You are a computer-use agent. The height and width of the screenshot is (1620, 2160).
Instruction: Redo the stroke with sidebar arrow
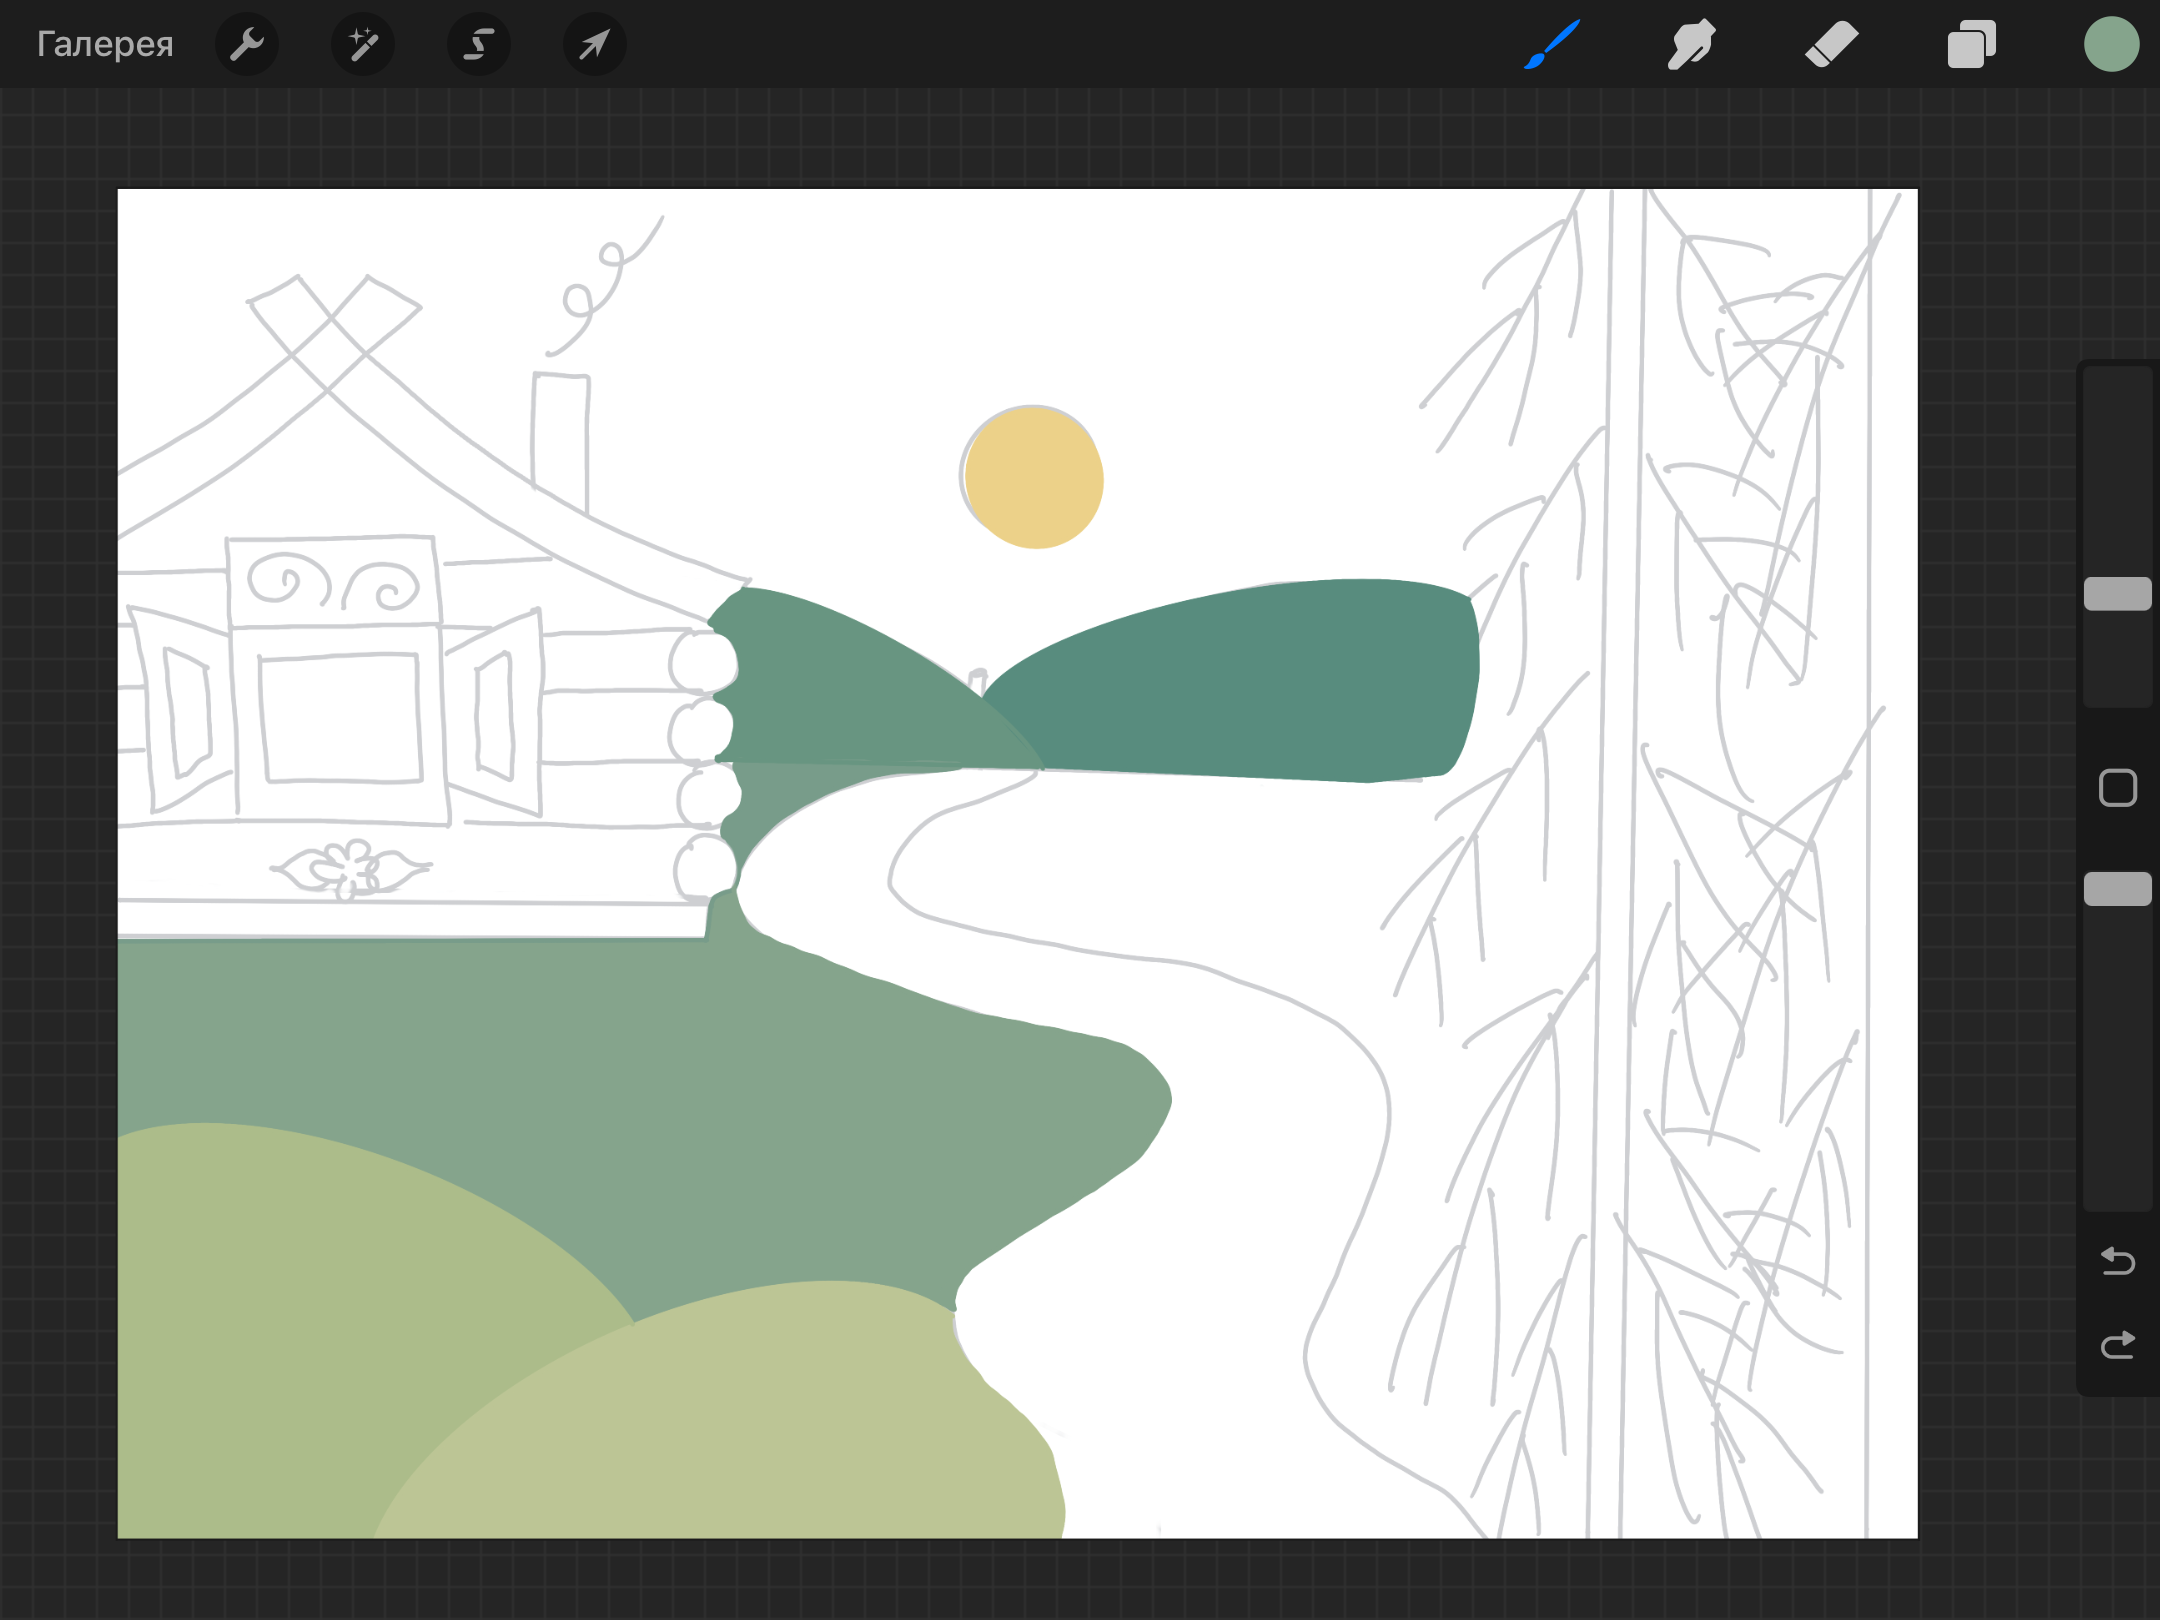point(2117,1345)
